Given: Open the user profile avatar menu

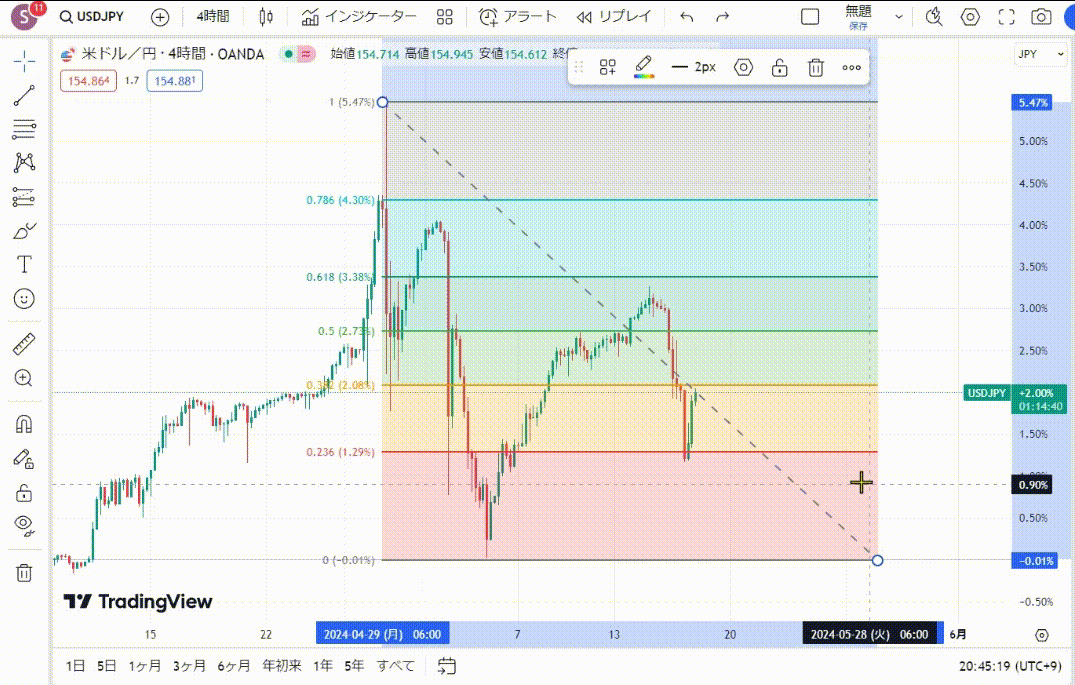Looking at the screenshot, I should coord(25,16).
